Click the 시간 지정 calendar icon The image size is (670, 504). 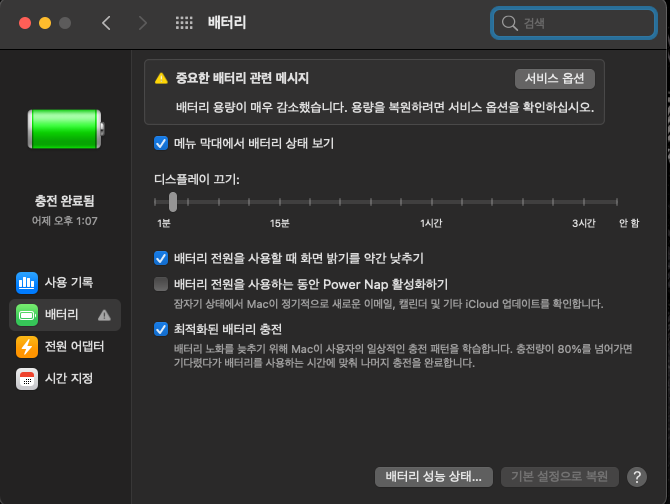[27, 379]
